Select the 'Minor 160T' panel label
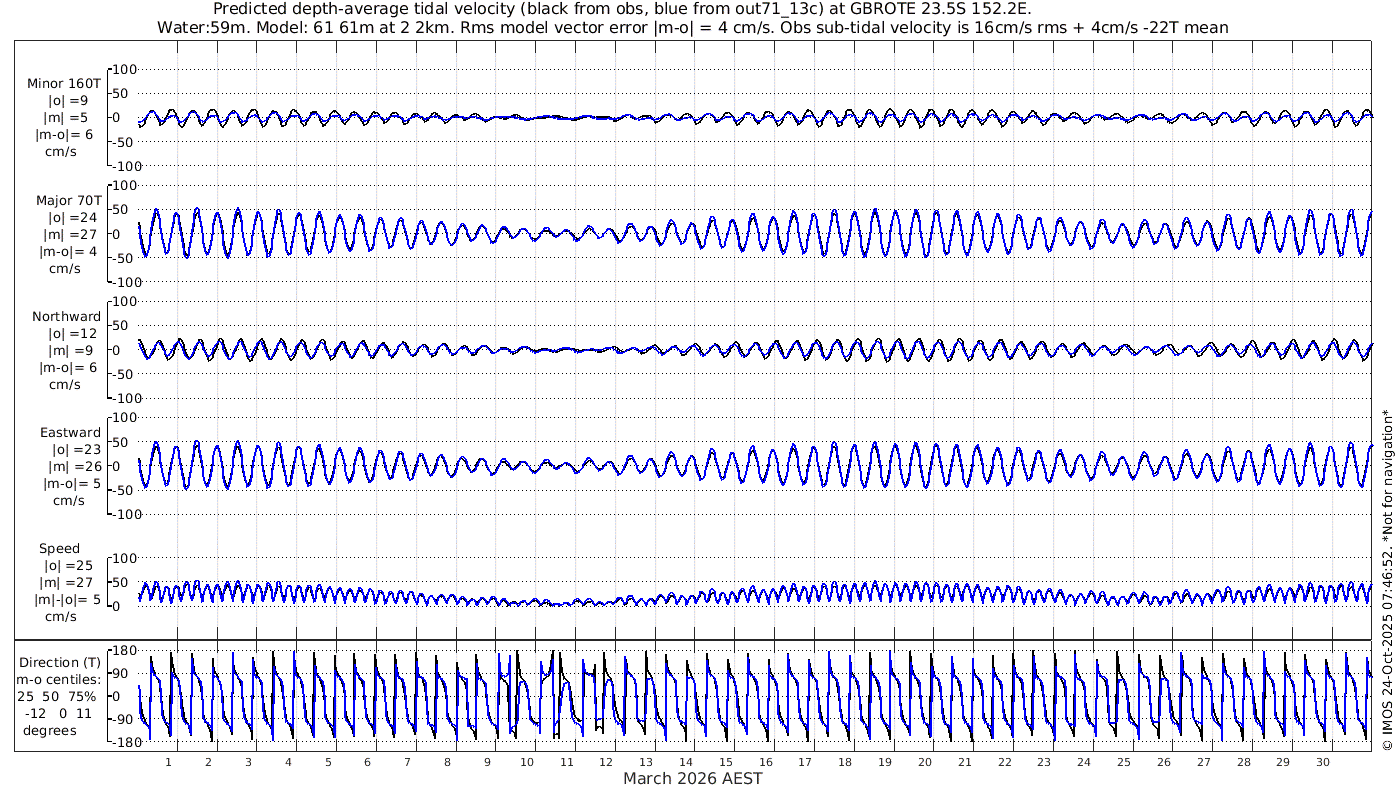The height and width of the screenshot is (800, 1400). click(64, 83)
